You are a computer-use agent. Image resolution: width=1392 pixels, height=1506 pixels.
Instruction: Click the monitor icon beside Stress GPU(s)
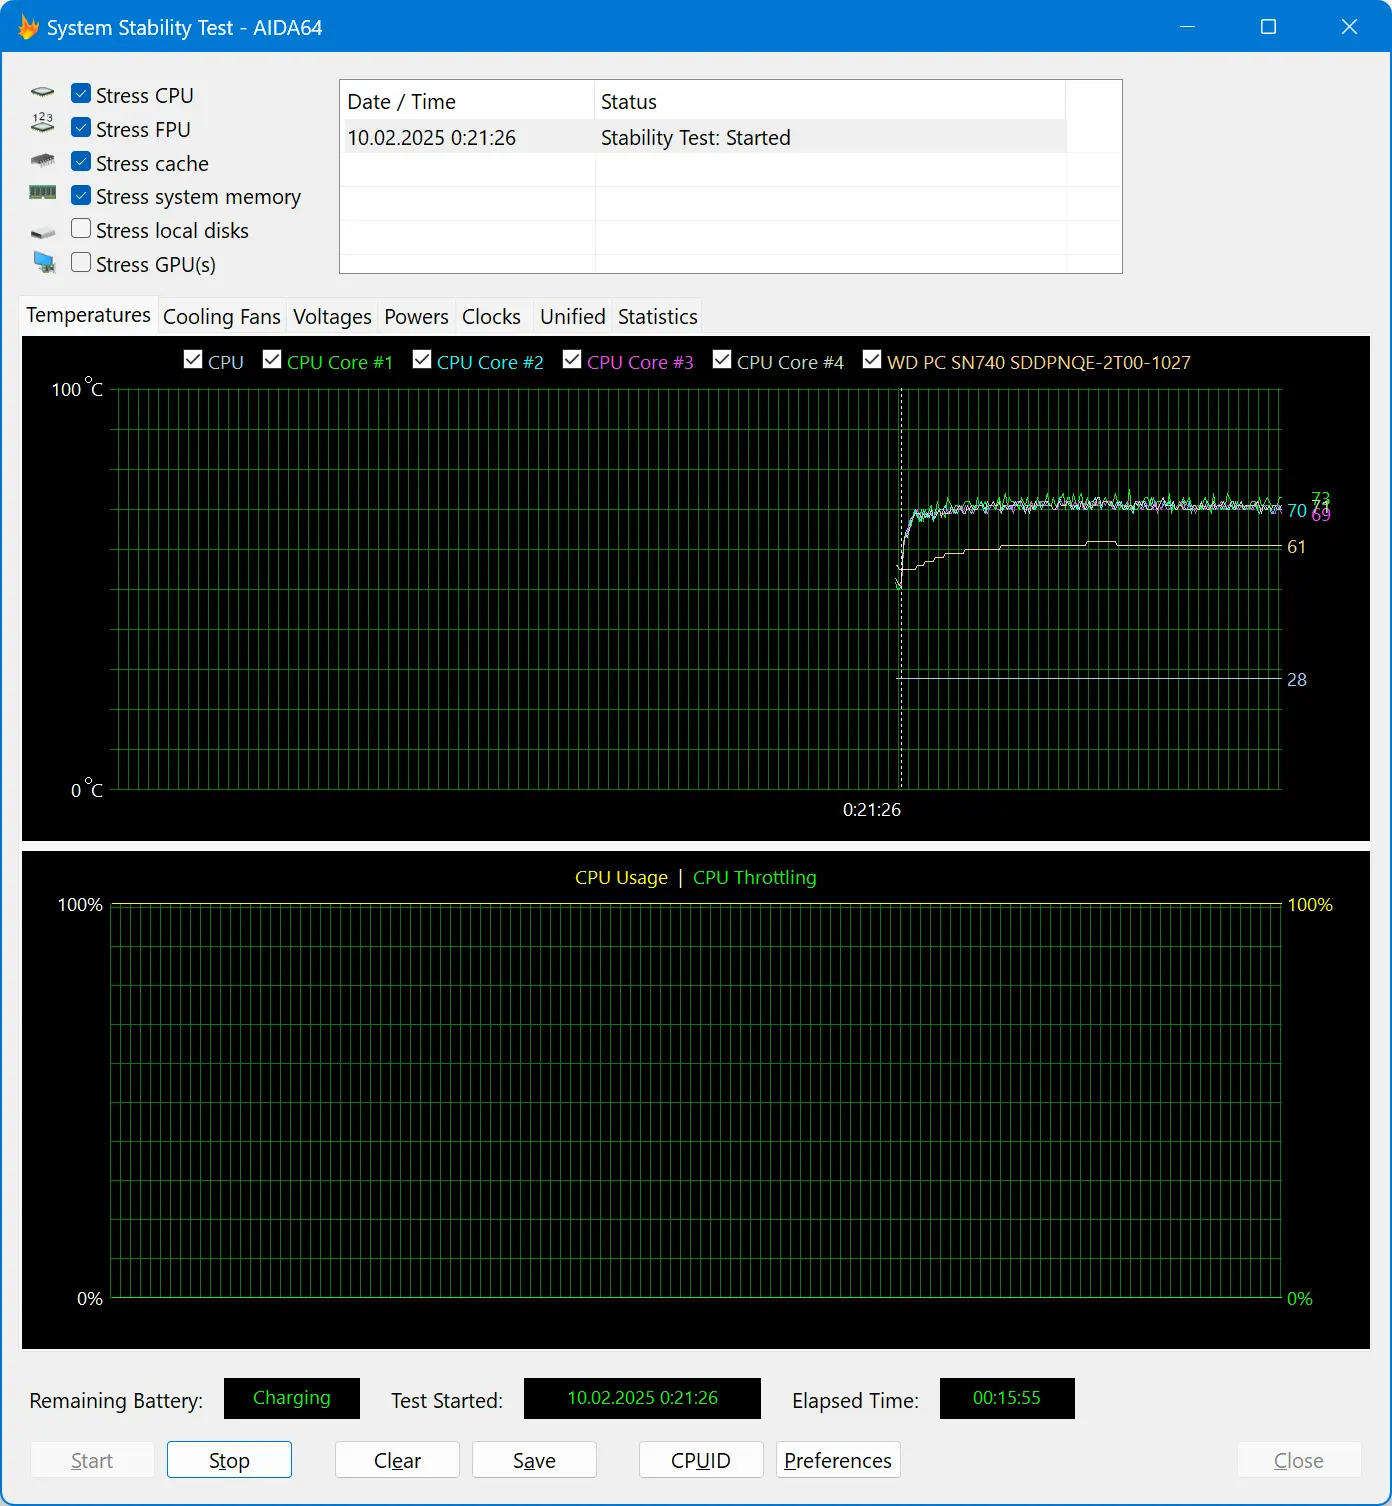coord(44,262)
